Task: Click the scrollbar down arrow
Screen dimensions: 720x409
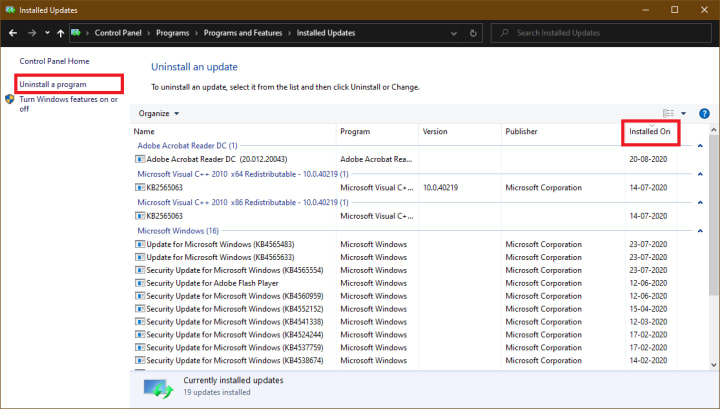Action: point(714,365)
